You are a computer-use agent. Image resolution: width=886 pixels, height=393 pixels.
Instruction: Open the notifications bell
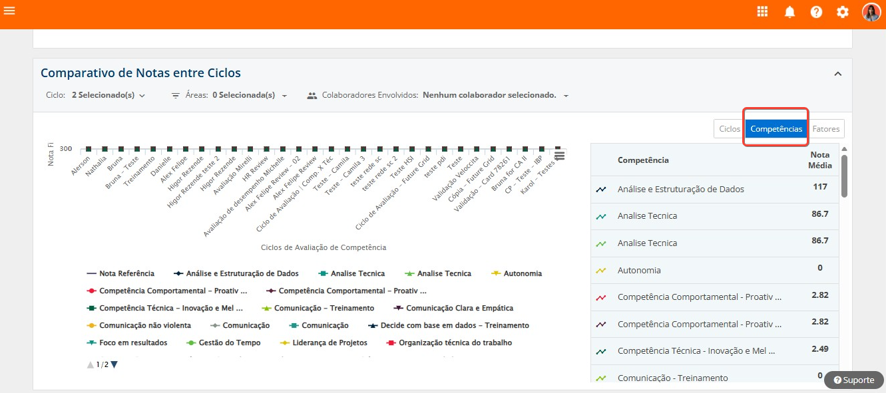coord(789,12)
